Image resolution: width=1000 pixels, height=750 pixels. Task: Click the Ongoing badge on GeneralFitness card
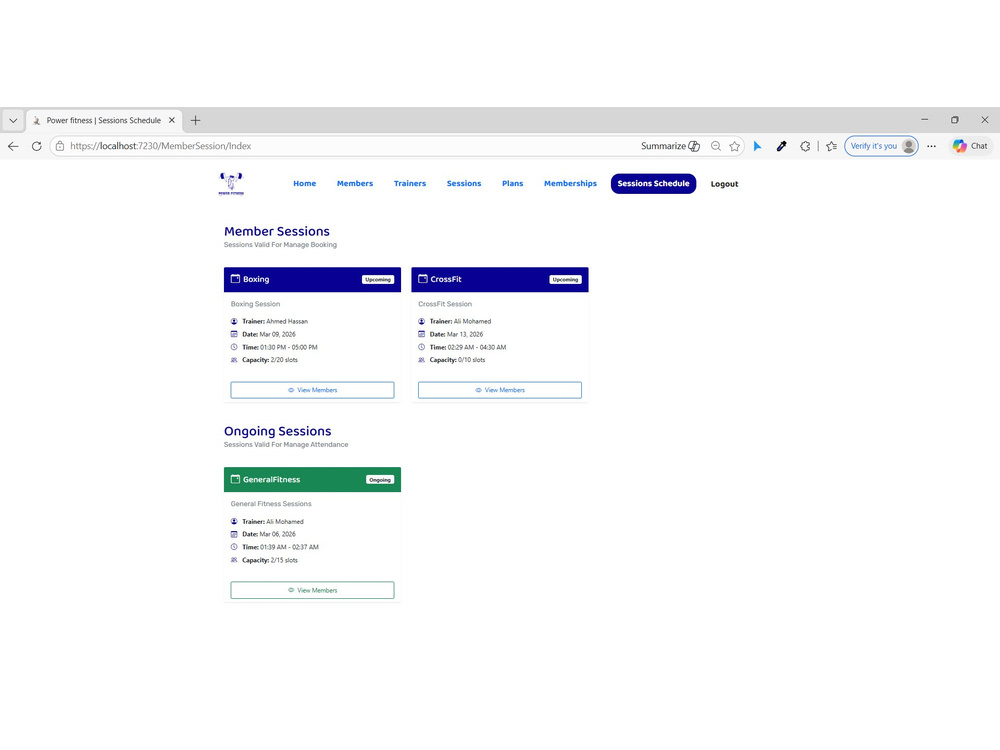[380, 480]
